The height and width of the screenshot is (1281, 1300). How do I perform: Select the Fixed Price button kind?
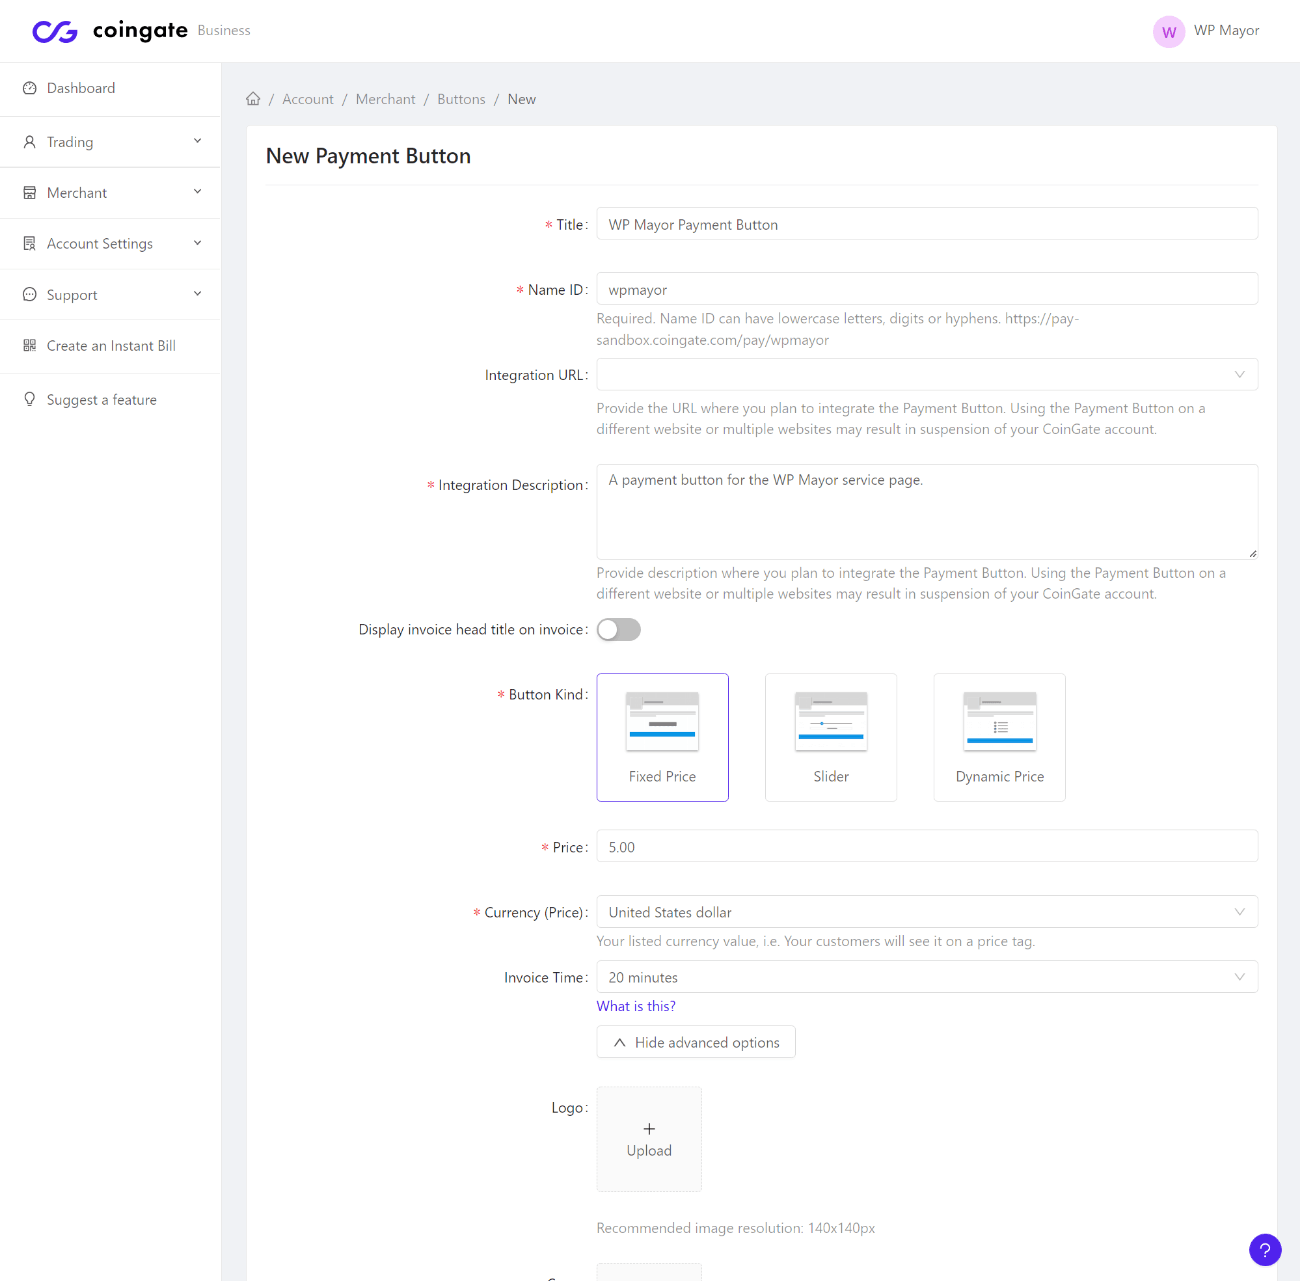(662, 737)
